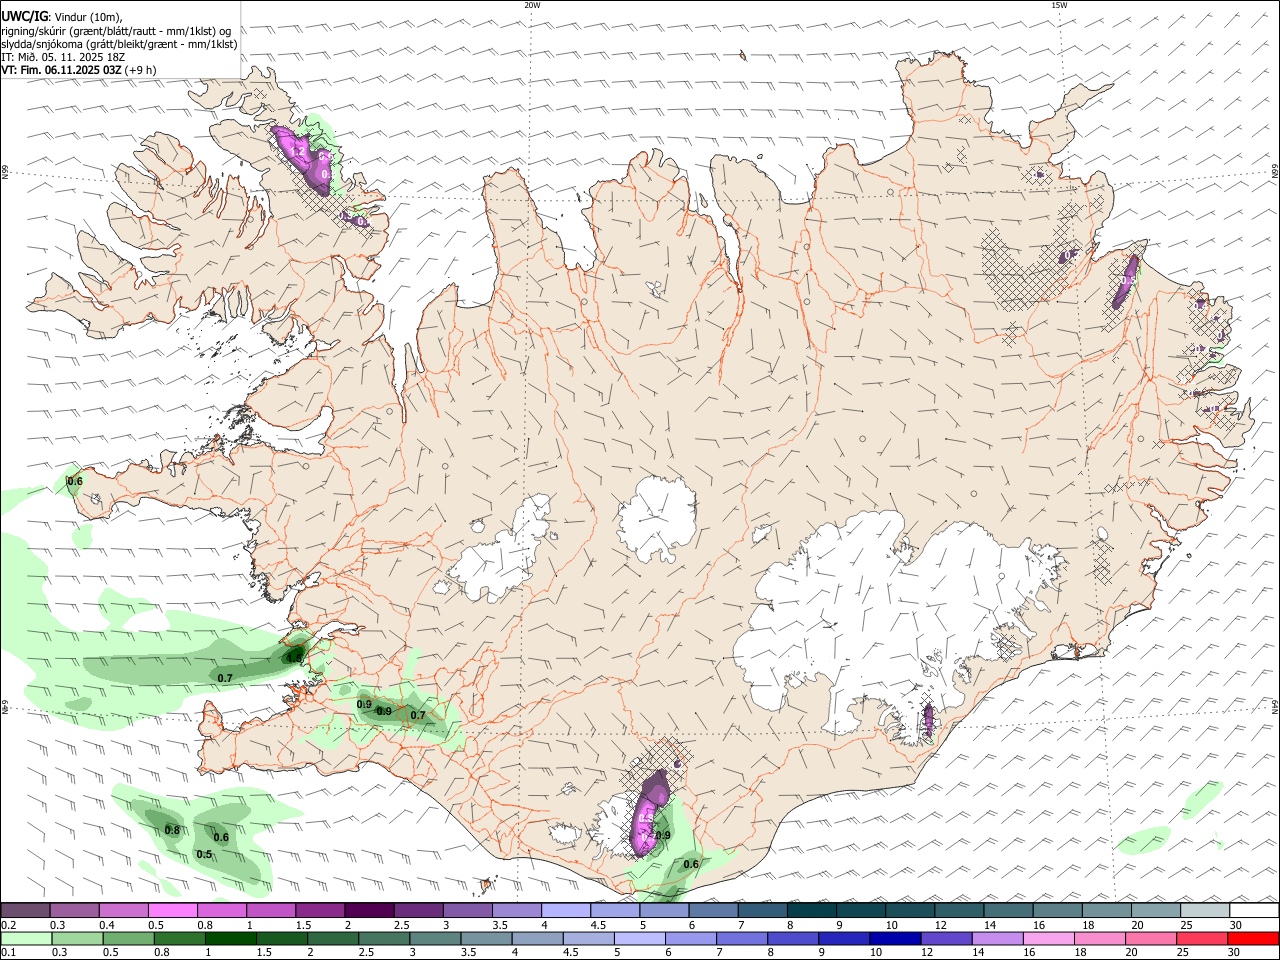The height and width of the screenshot is (960, 1280).
Task: Click the '15W' longitude label
Action: coord(1059,5)
